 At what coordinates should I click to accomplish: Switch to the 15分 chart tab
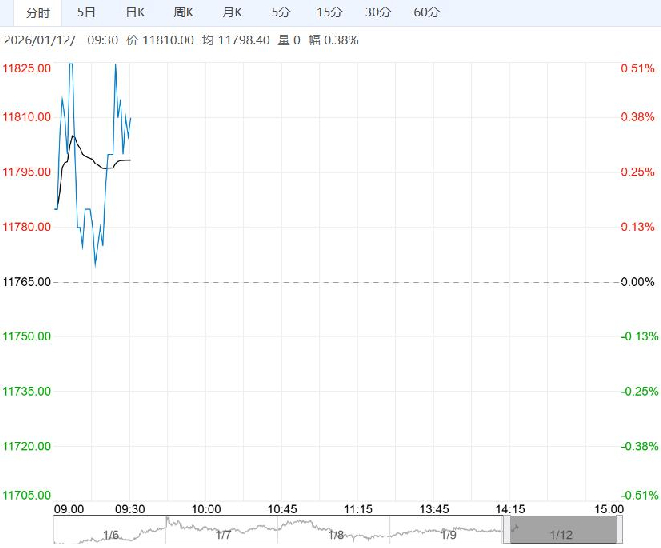328,13
